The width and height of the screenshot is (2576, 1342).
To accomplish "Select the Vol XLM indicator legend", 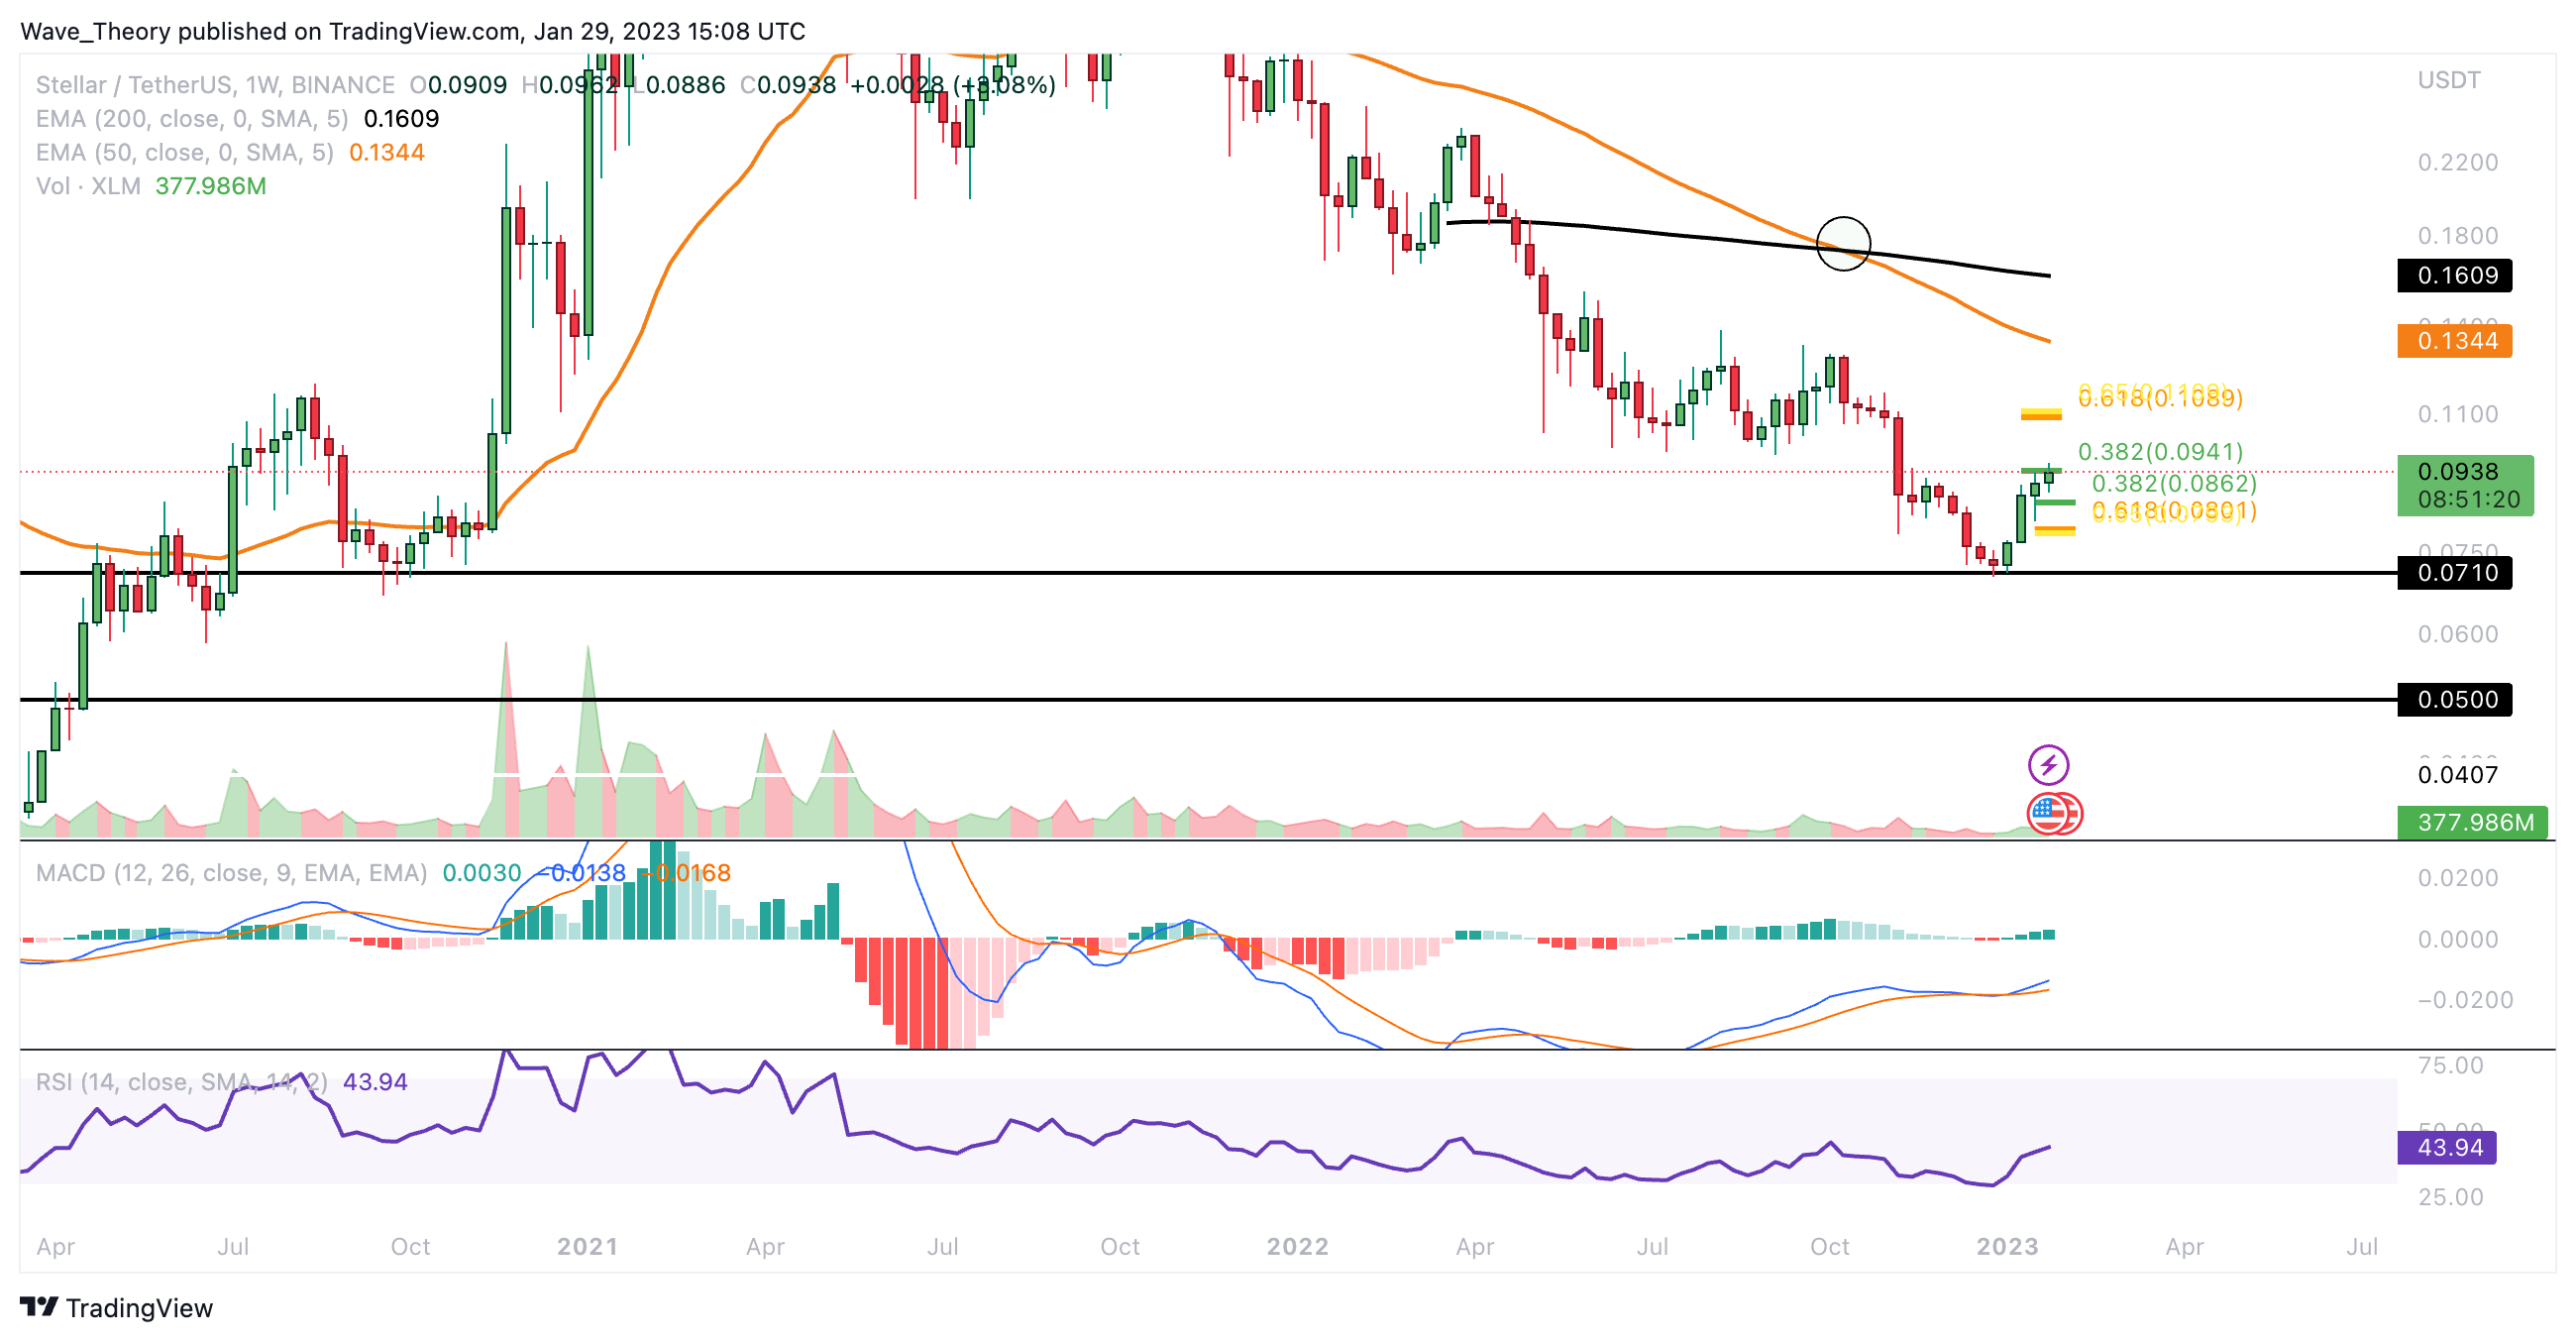I will [x=88, y=186].
